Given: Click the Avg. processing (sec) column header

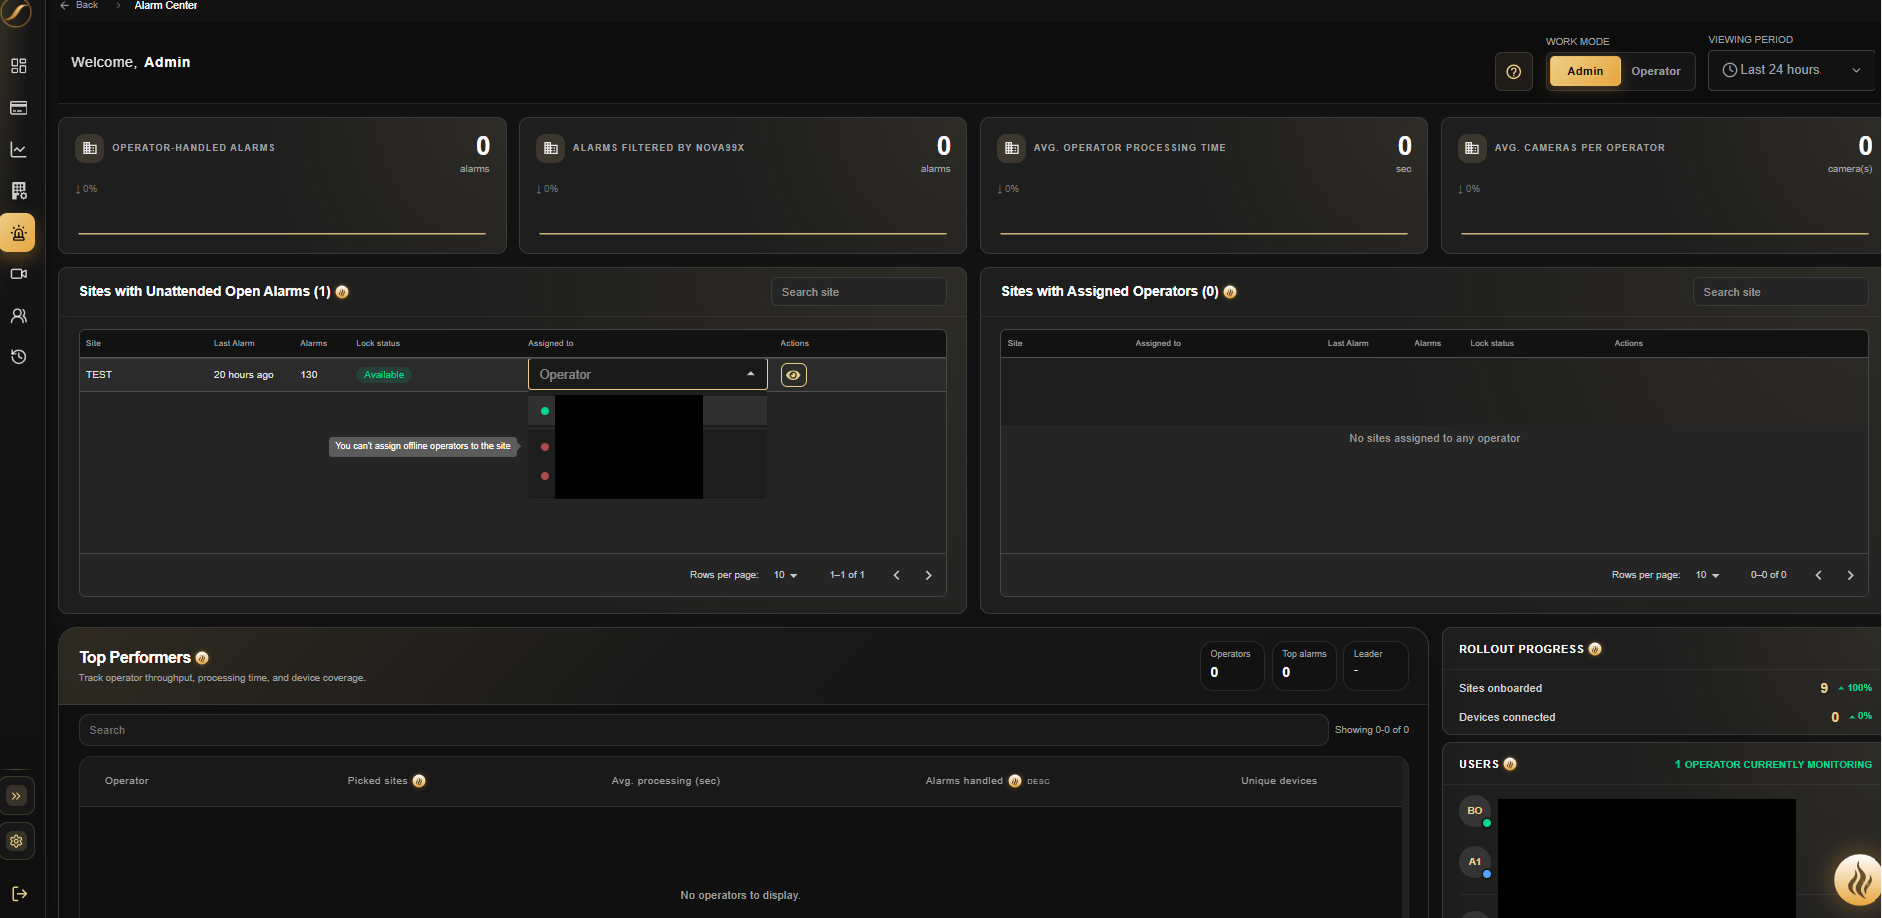Looking at the screenshot, I should (x=666, y=781).
